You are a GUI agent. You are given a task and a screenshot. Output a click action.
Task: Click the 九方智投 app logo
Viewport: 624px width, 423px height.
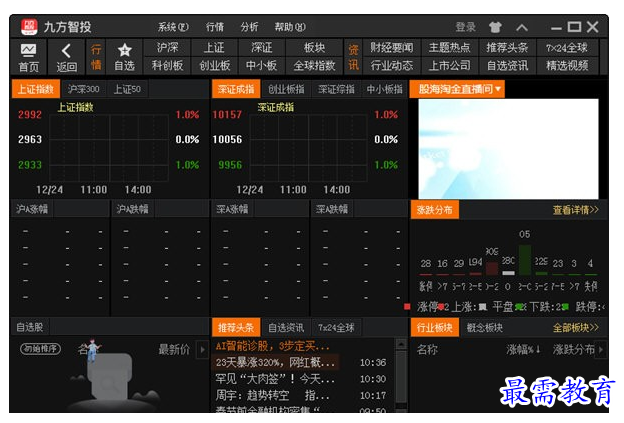pyautogui.click(x=29, y=27)
